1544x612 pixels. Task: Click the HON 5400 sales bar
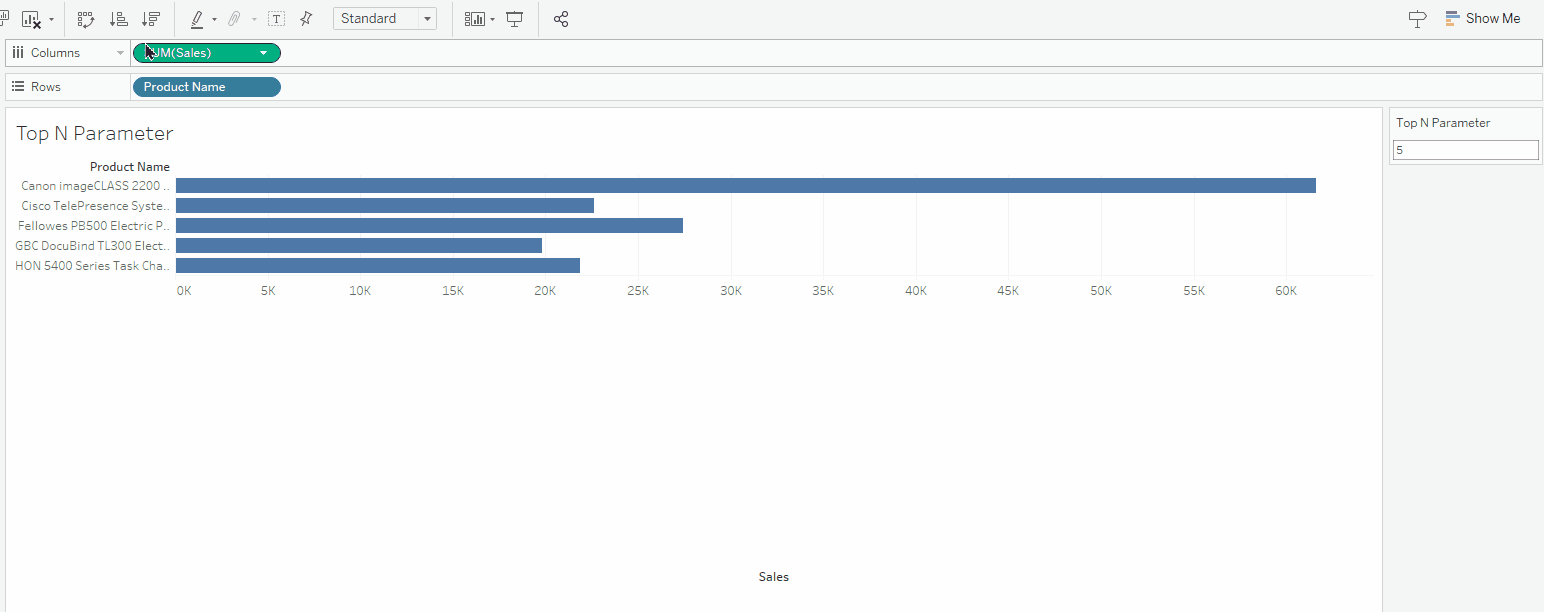378,266
